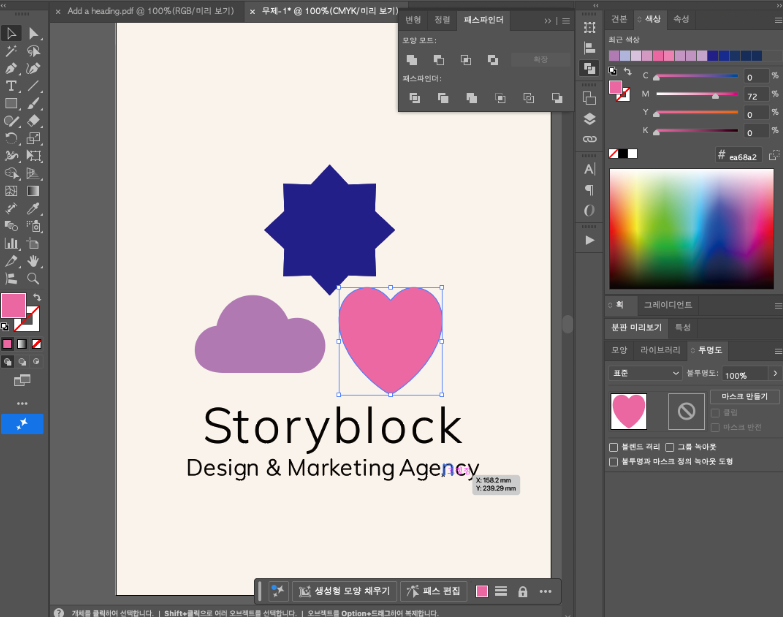783x617 pixels.
Task: Enable the 그룹 녹아웃 checkbox
Action: (x=670, y=447)
